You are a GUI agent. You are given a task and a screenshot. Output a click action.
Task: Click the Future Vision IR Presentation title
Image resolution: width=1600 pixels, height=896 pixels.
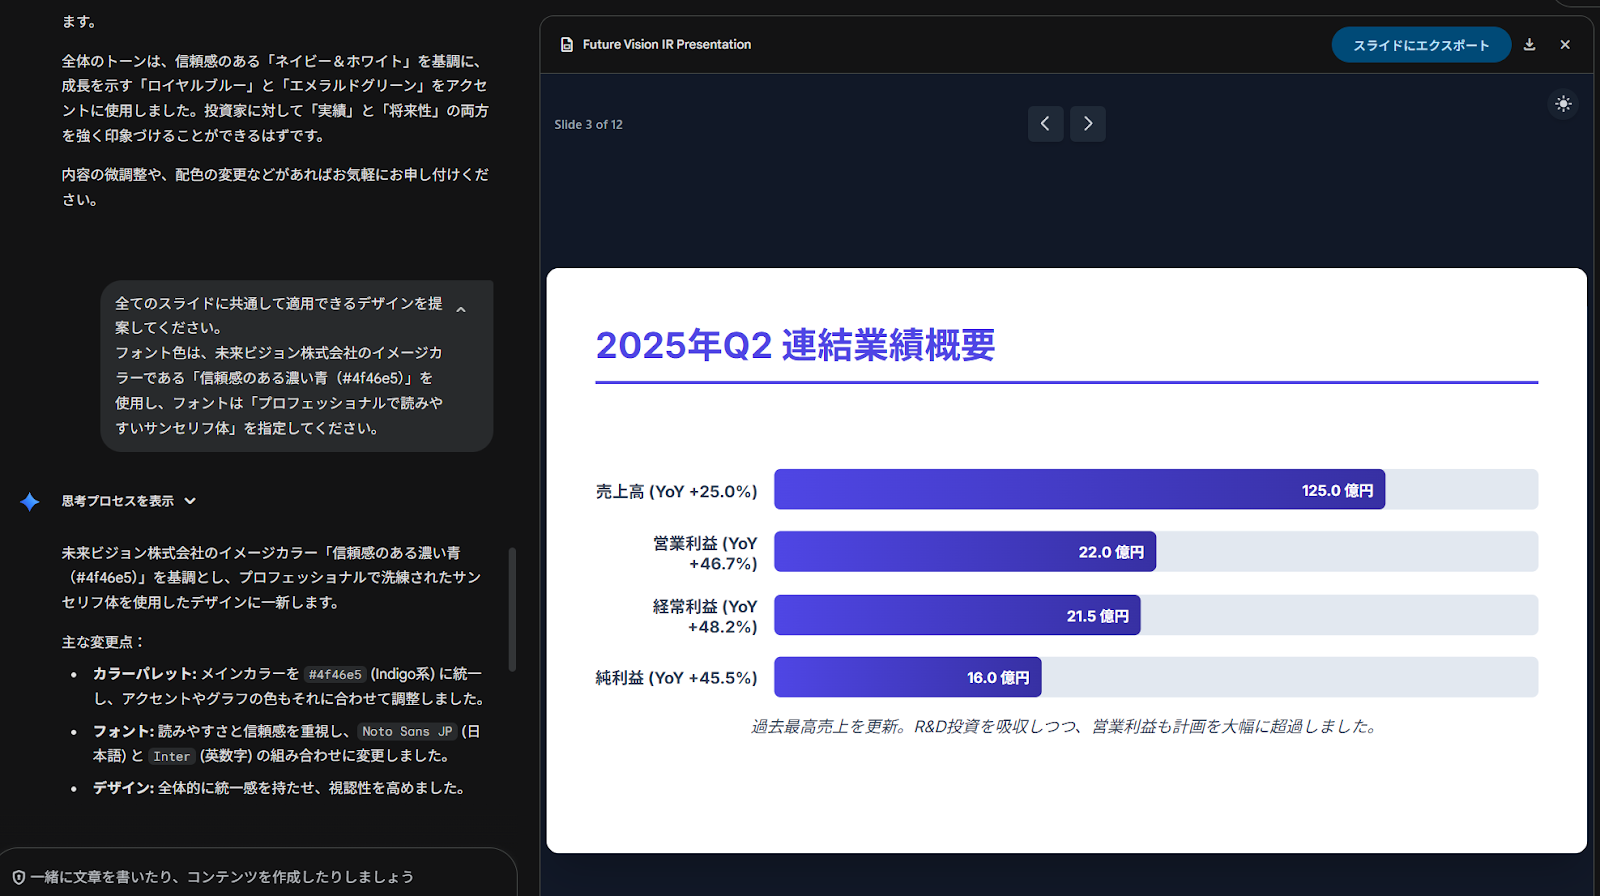(x=666, y=45)
